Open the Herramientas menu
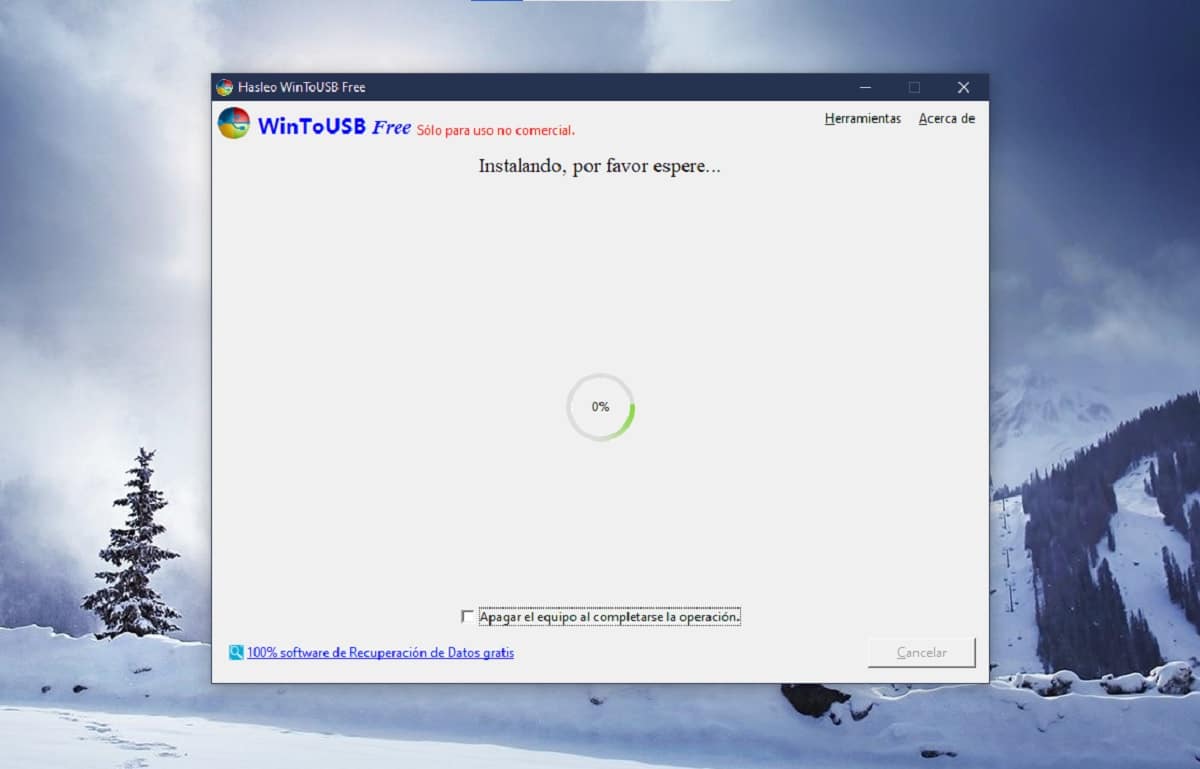Screen dimensions: 1200x769 point(862,119)
